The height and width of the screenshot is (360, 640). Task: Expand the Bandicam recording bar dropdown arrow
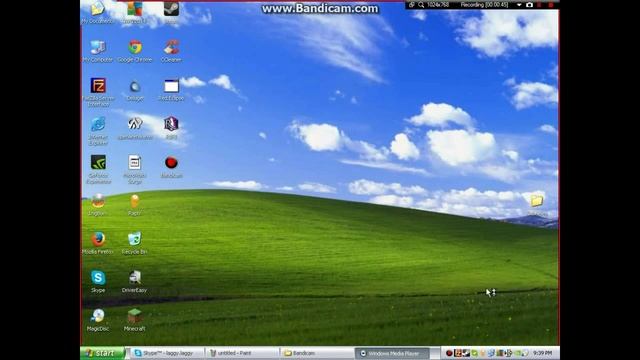[519, 5]
